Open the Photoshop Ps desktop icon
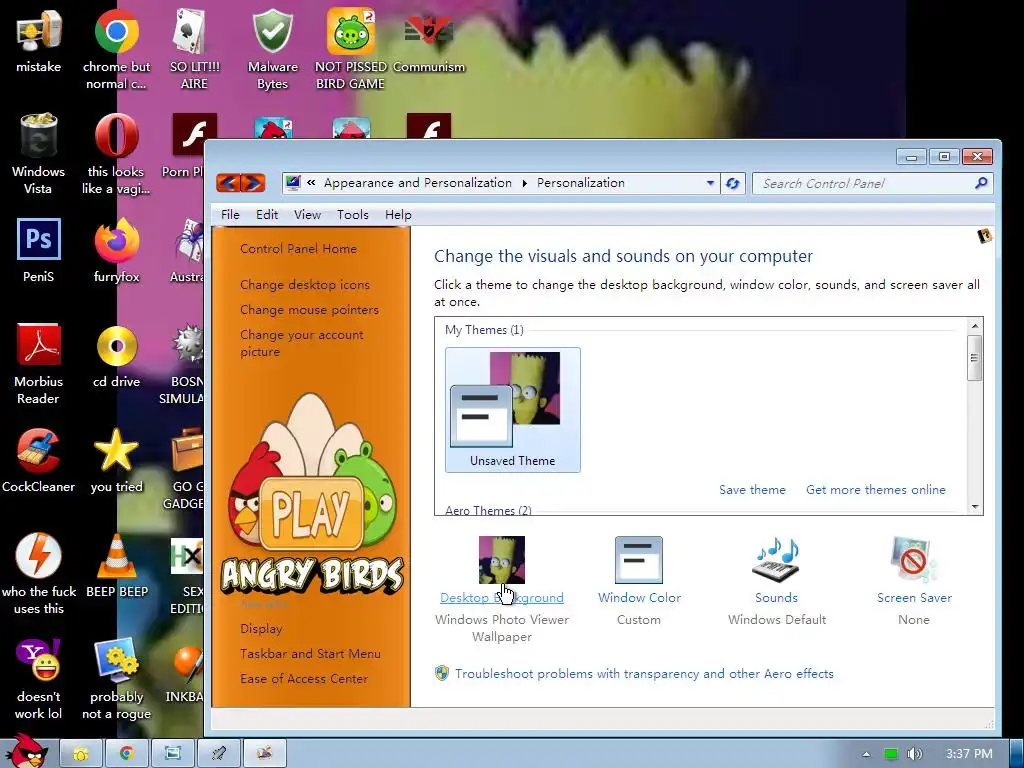The width and height of the screenshot is (1024, 768). tap(38, 240)
